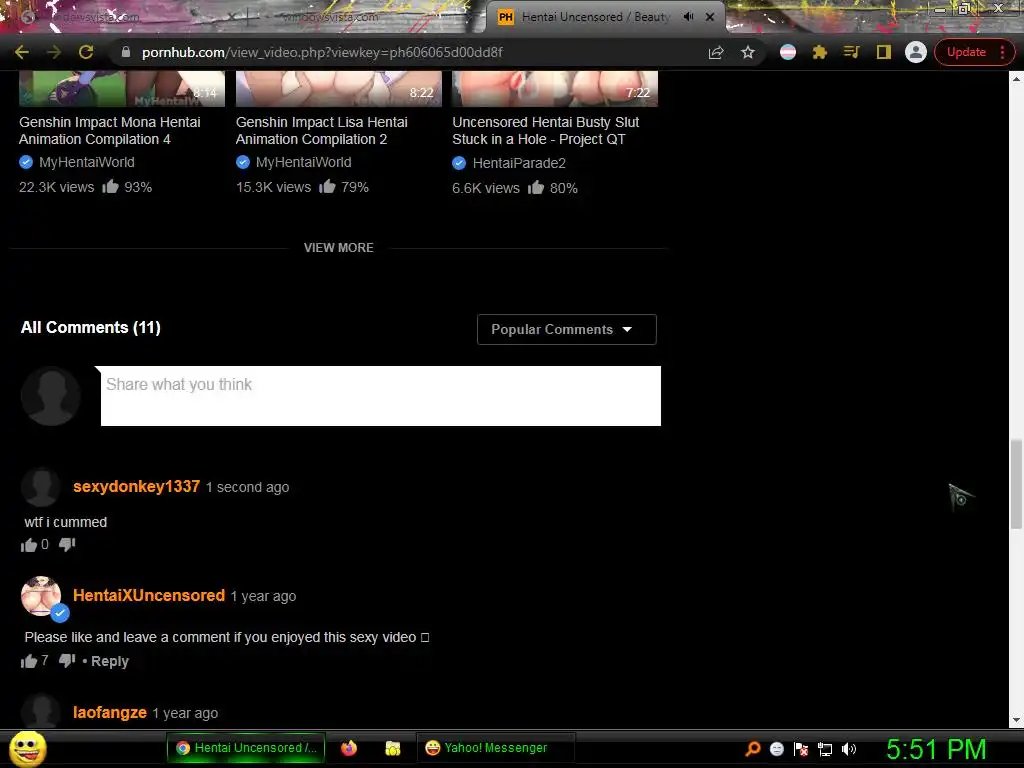Click the round smiley tray icon
The height and width of the screenshot is (768, 1024).
[776, 749]
